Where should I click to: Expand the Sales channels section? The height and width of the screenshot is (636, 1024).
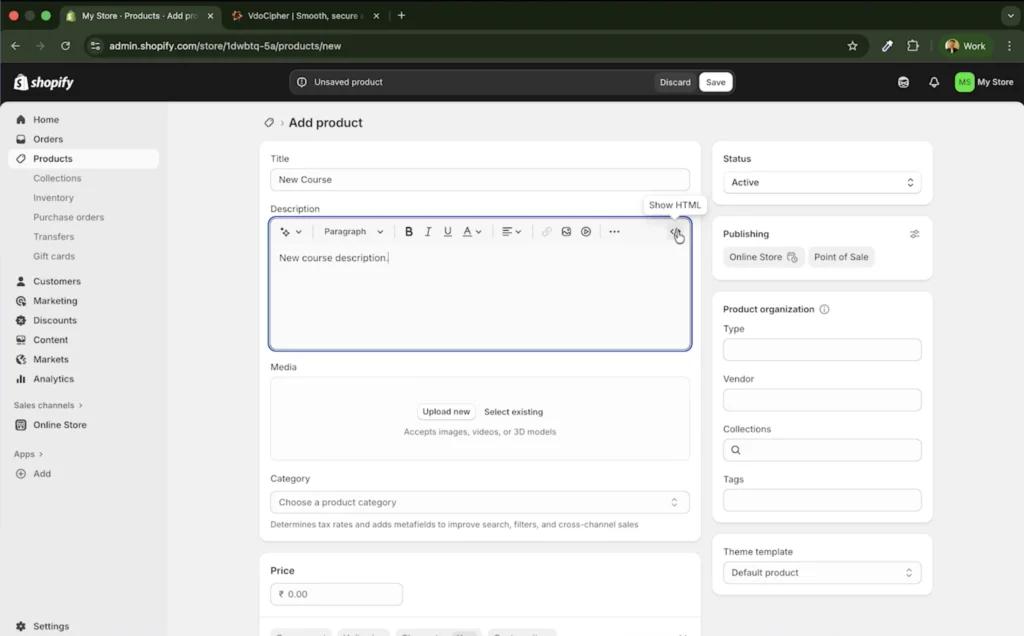click(48, 405)
